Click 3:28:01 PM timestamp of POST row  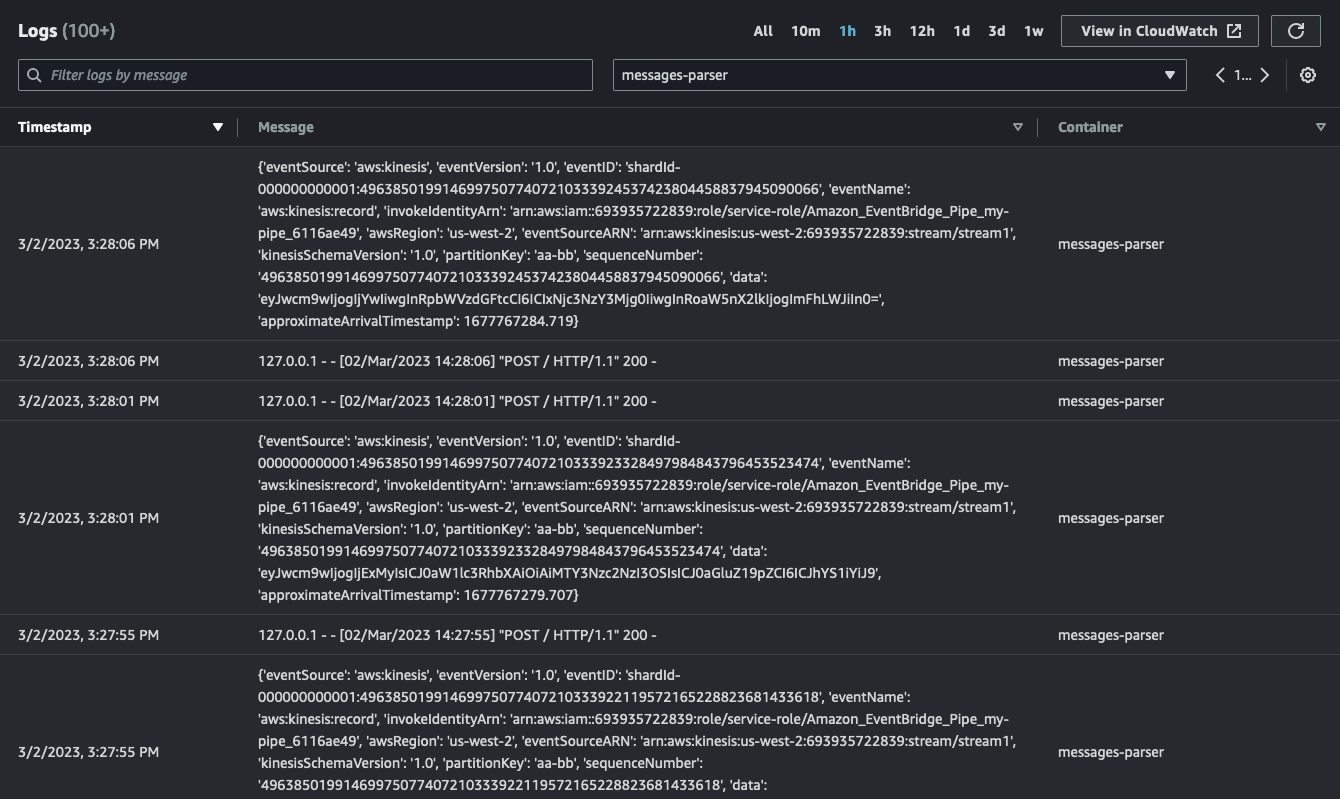point(88,401)
